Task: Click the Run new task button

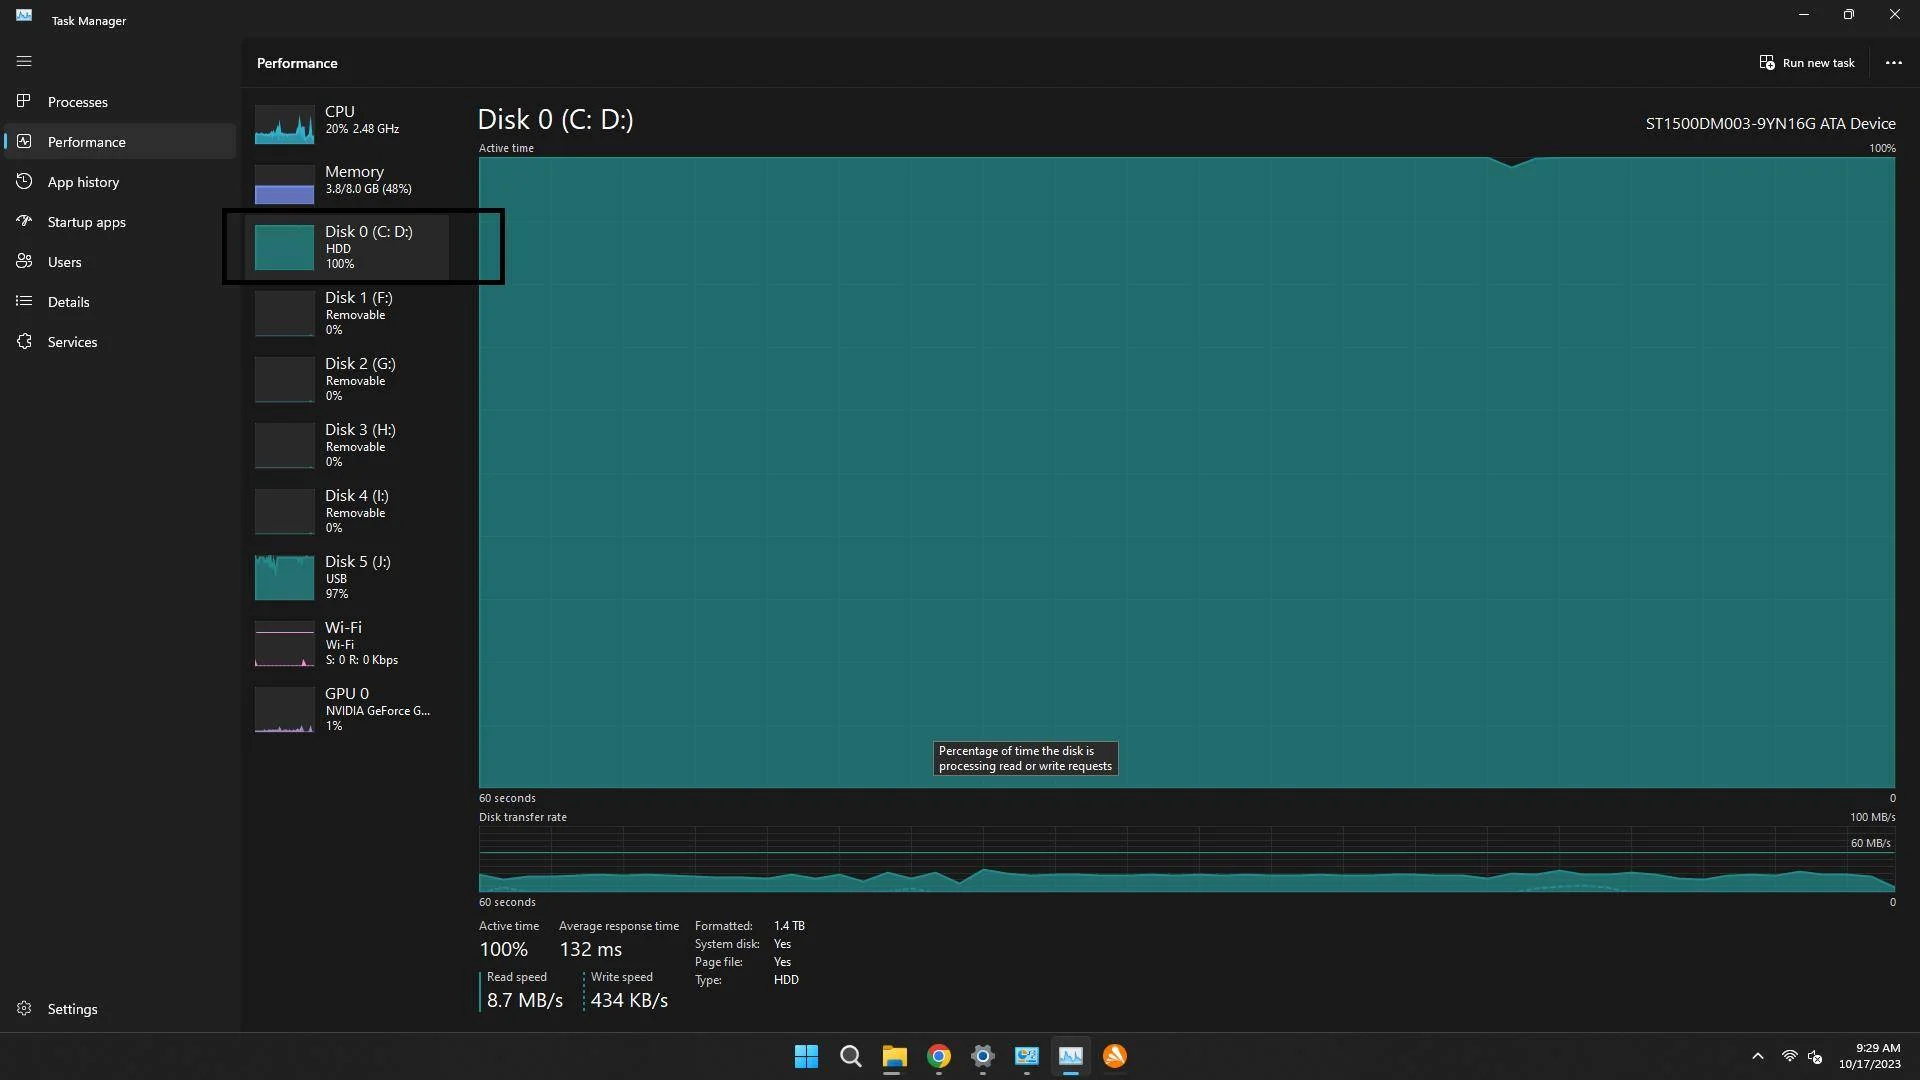Action: click(x=1807, y=62)
